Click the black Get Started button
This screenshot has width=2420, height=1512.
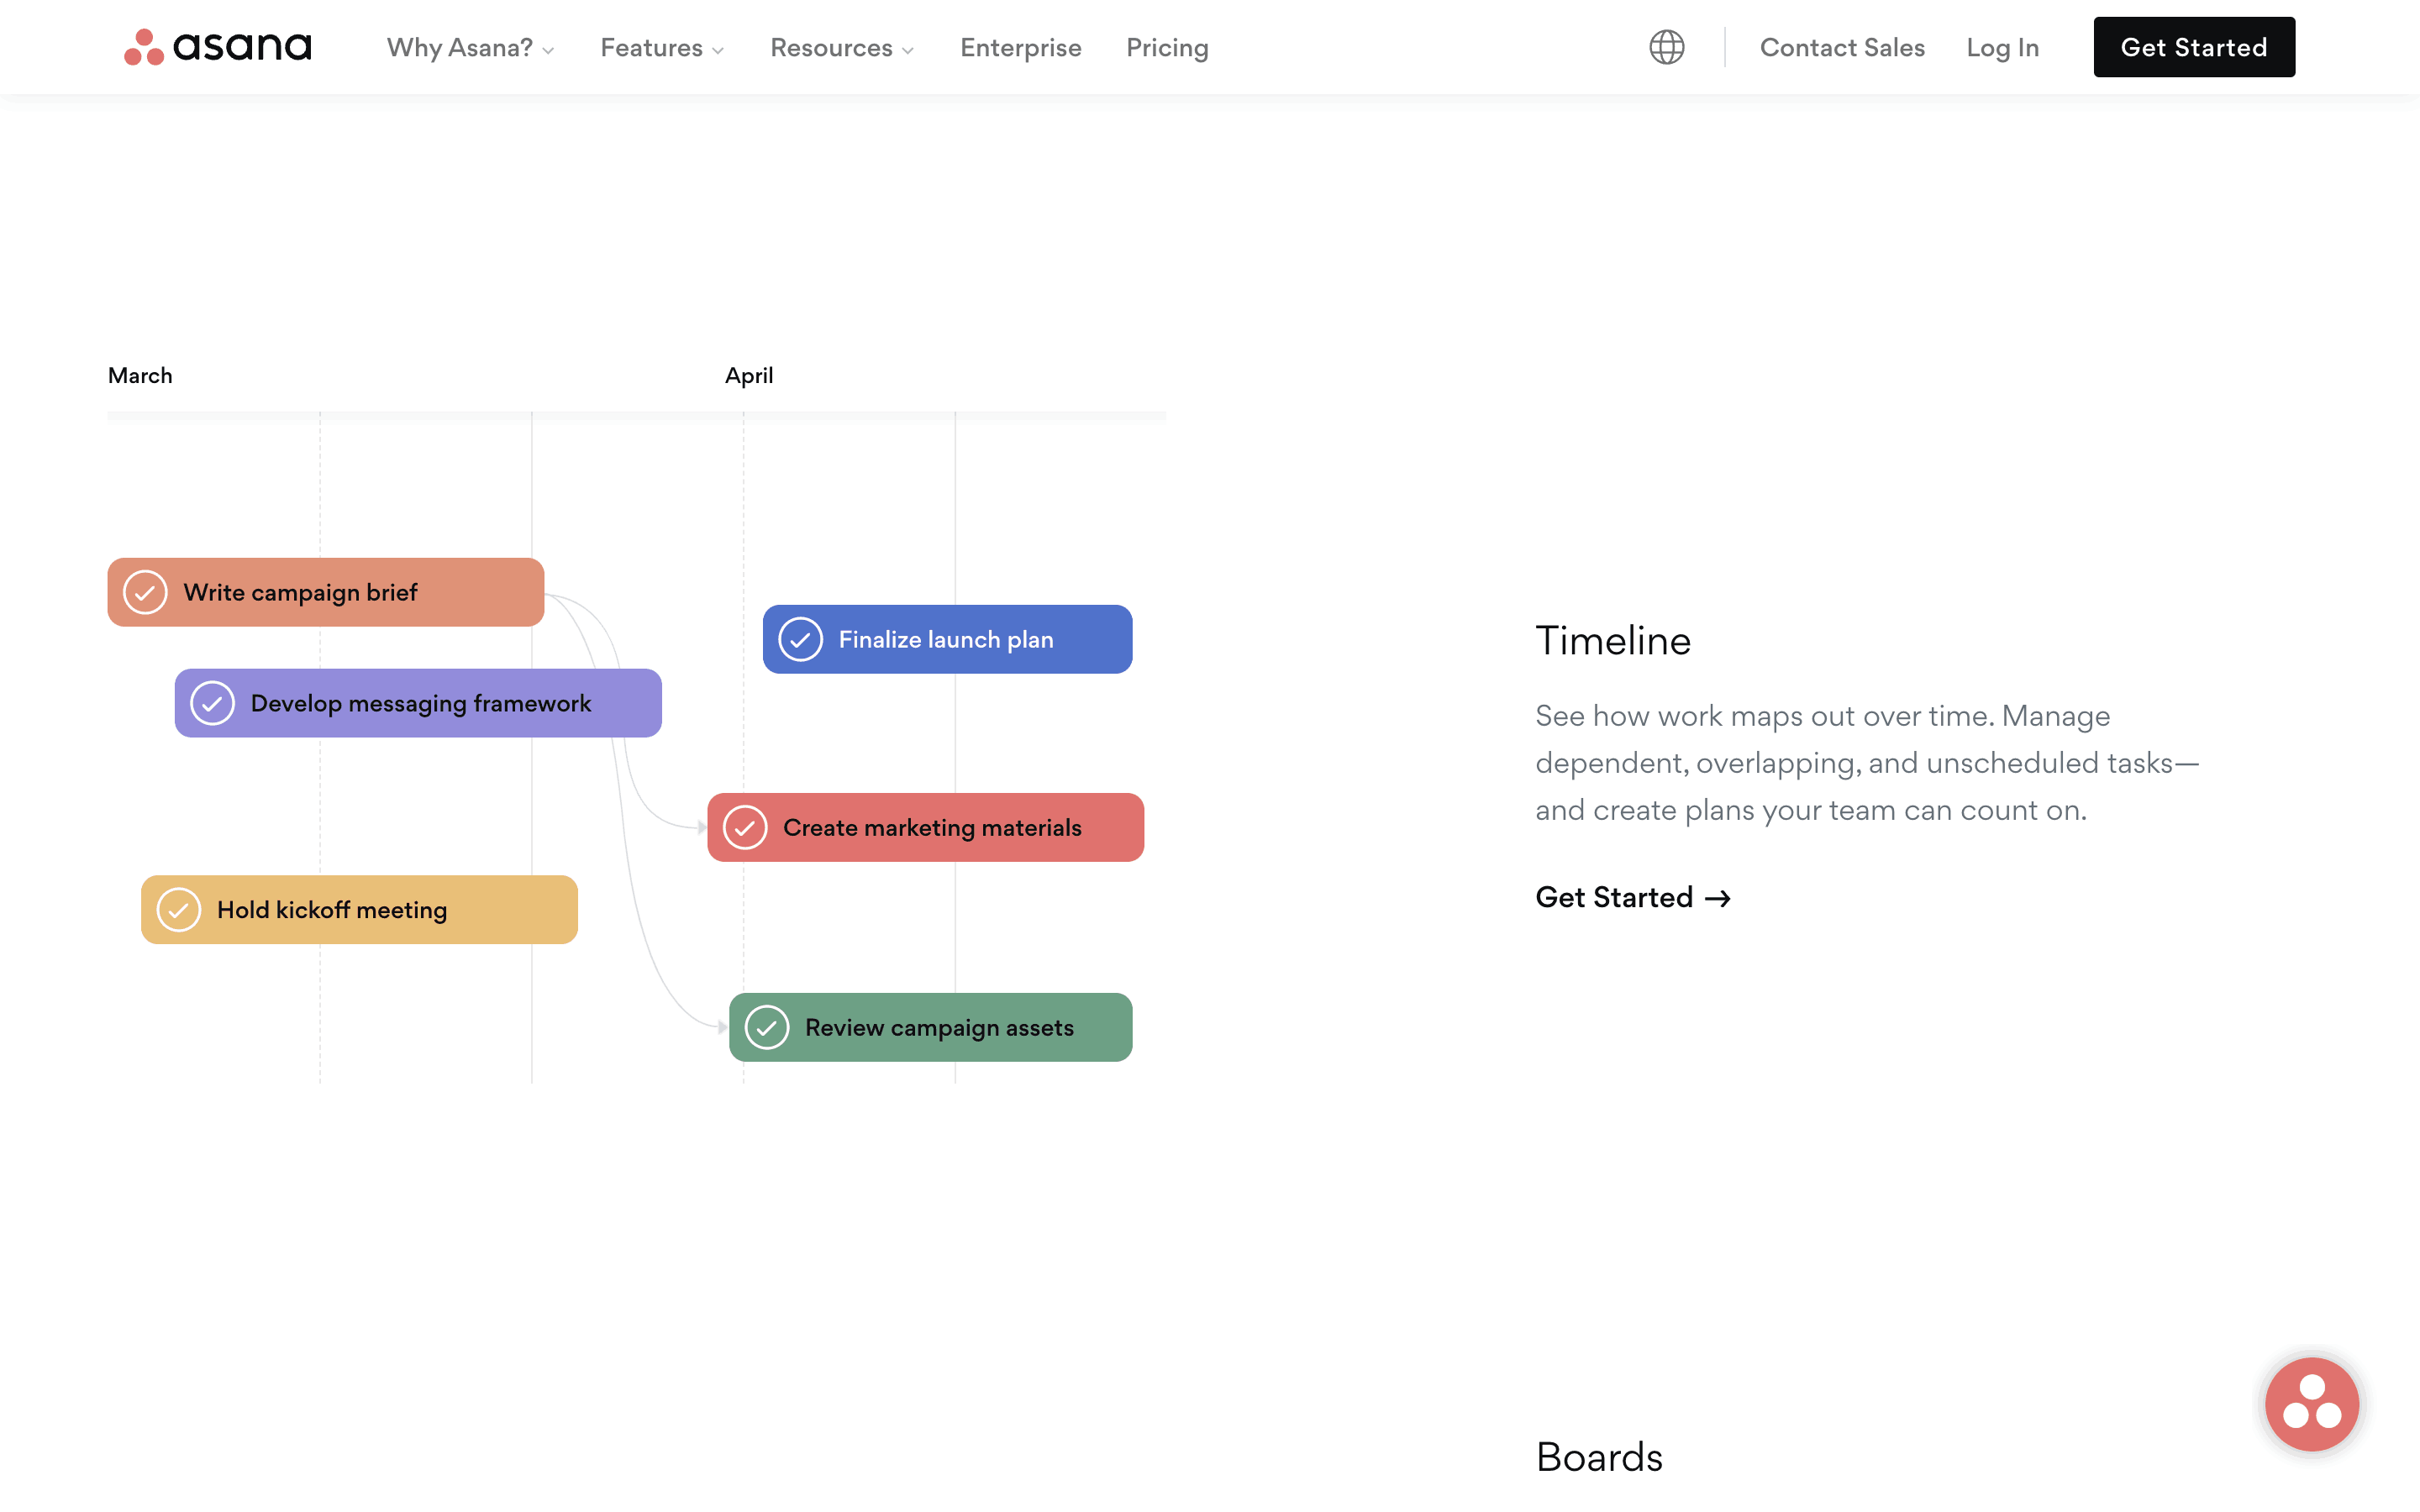[2194, 47]
